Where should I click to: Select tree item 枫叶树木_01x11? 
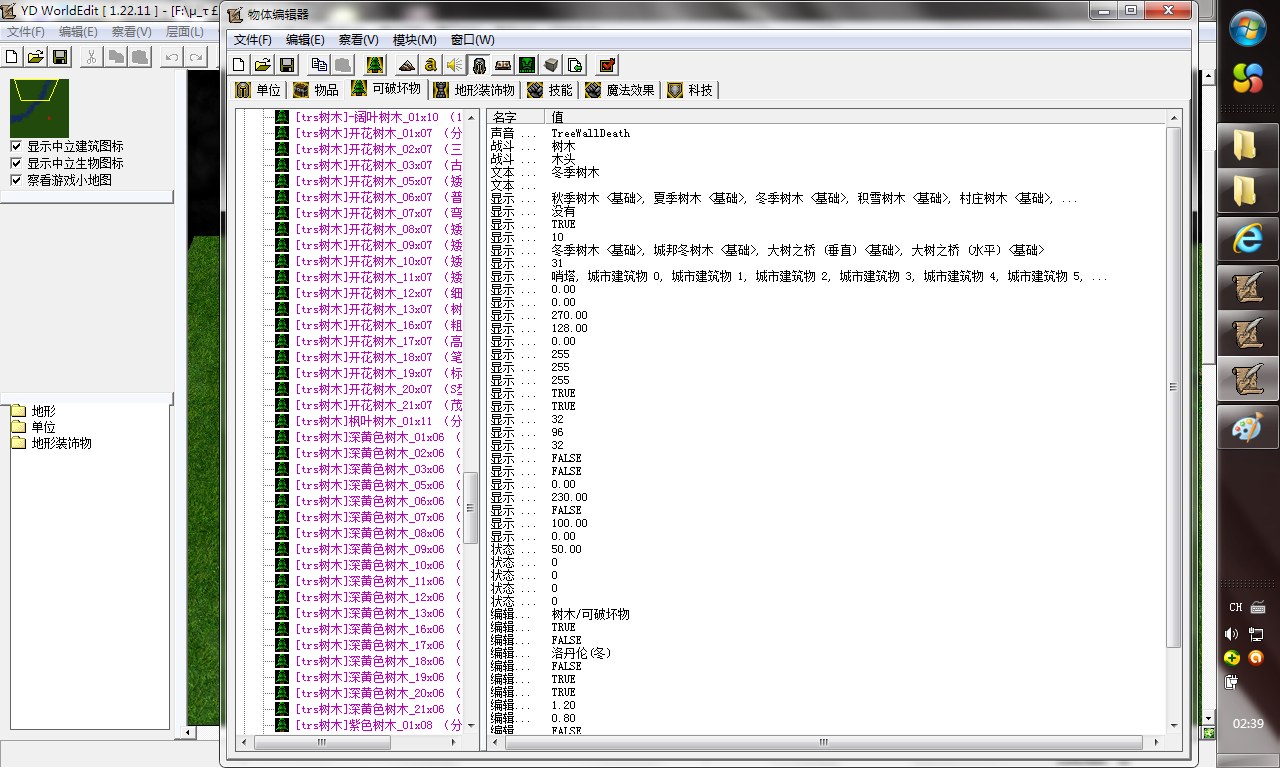pyautogui.click(x=378, y=421)
